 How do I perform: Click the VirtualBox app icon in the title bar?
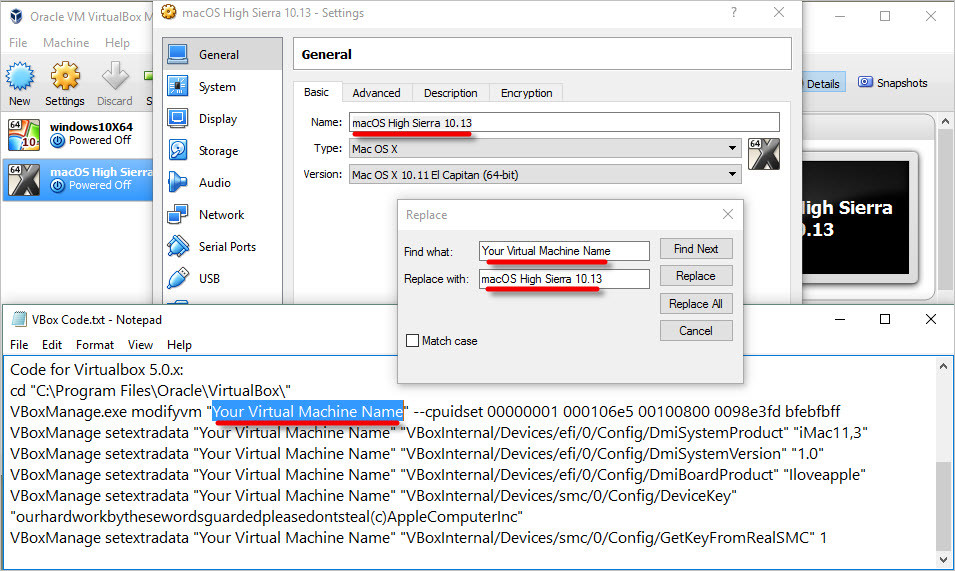coord(16,16)
